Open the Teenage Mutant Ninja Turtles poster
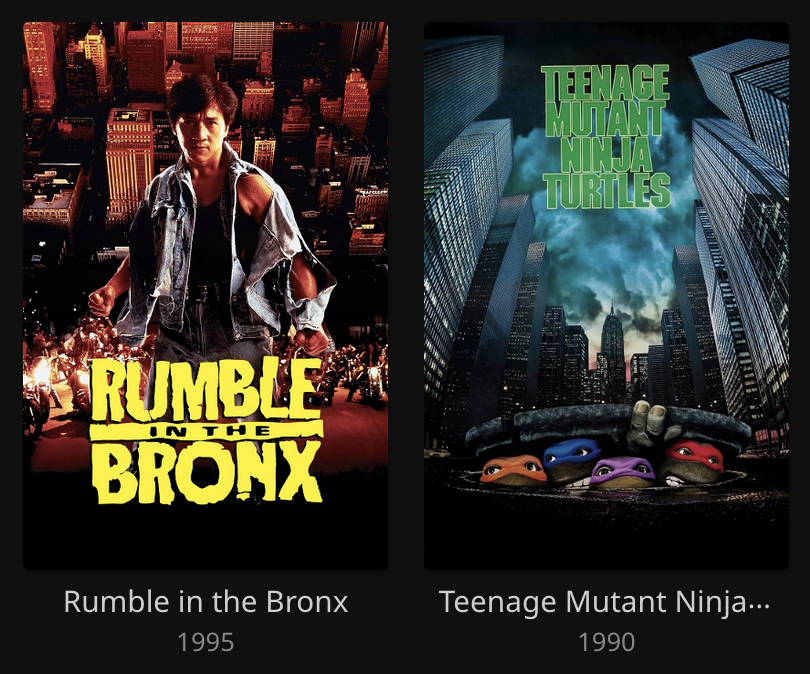Screen dimensions: 810x674 tap(606, 295)
